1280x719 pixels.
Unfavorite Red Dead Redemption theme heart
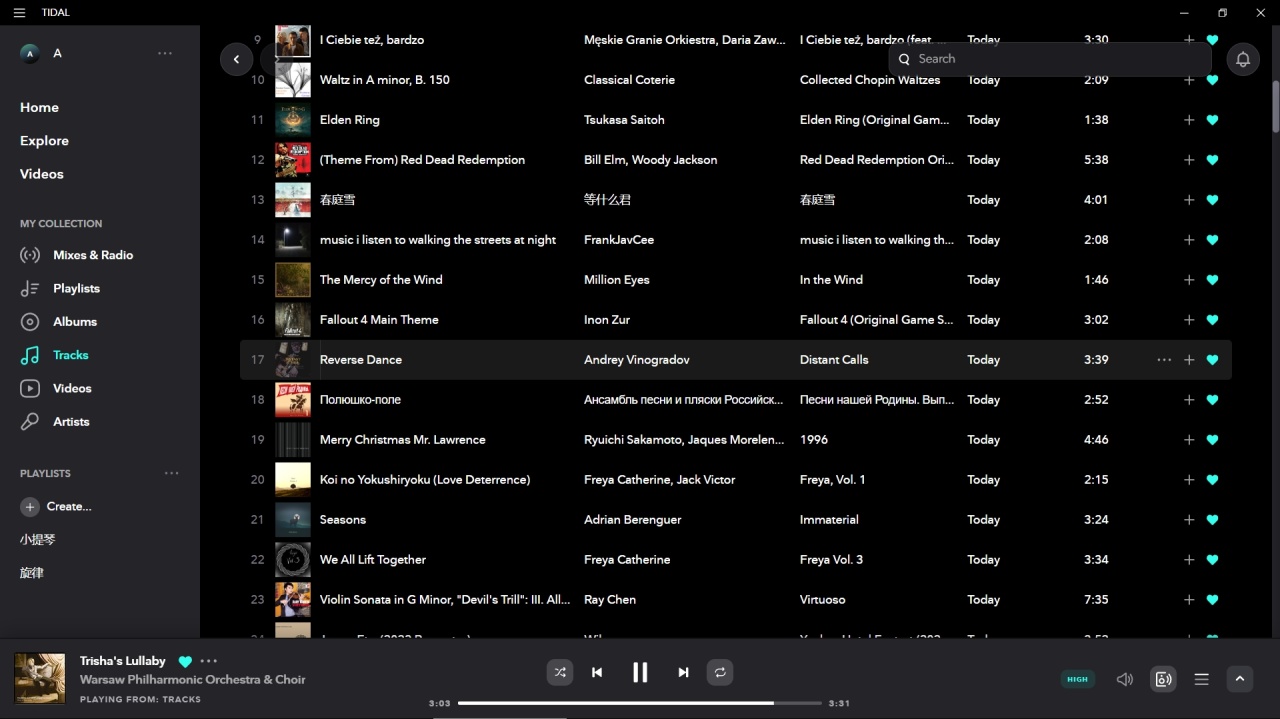[x=1212, y=160]
